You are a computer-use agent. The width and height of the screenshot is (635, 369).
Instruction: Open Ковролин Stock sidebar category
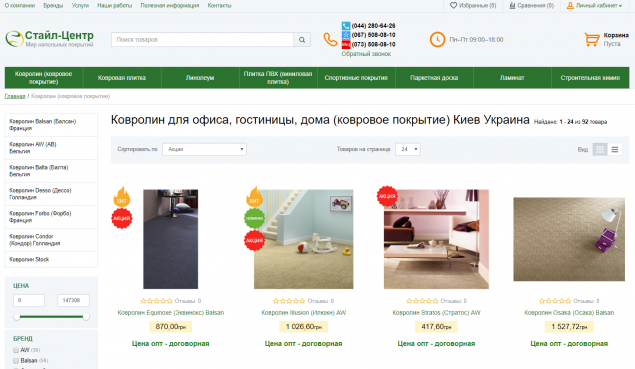pyautogui.click(x=51, y=260)
